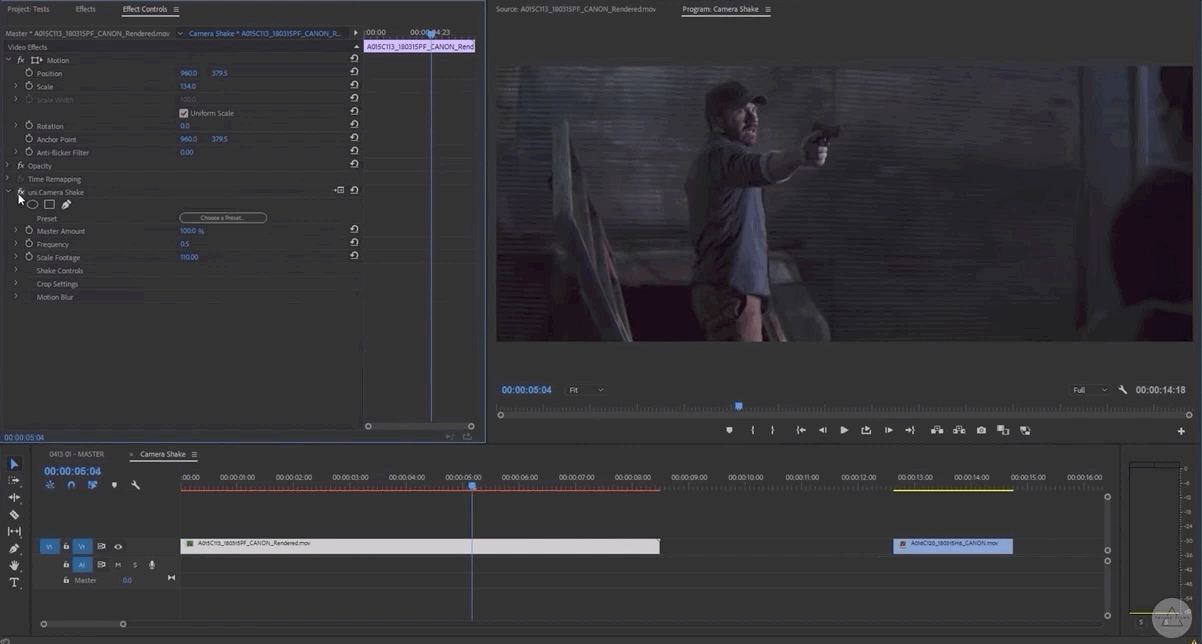1202x644 pixels.
Task: Play the sequence in the Program monitor
Action: click(844, 430)
